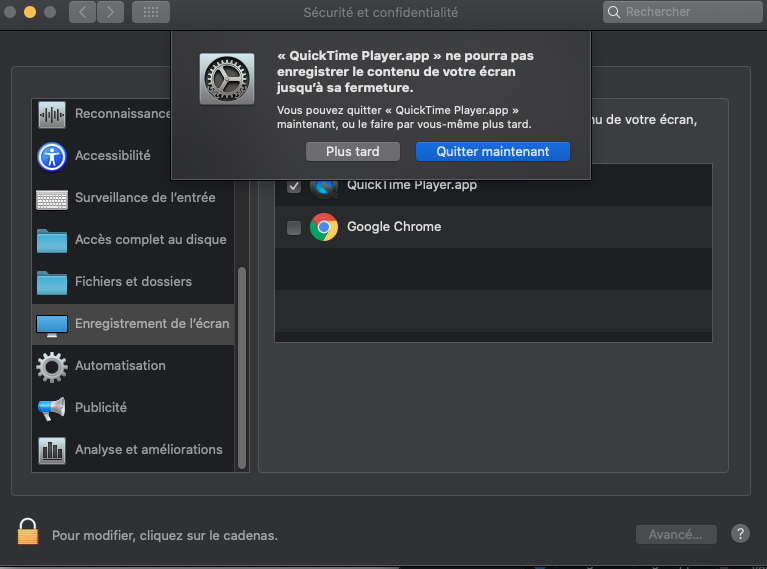
Task: Show all preferences with the grid button
Action: (x=151, y=12)
